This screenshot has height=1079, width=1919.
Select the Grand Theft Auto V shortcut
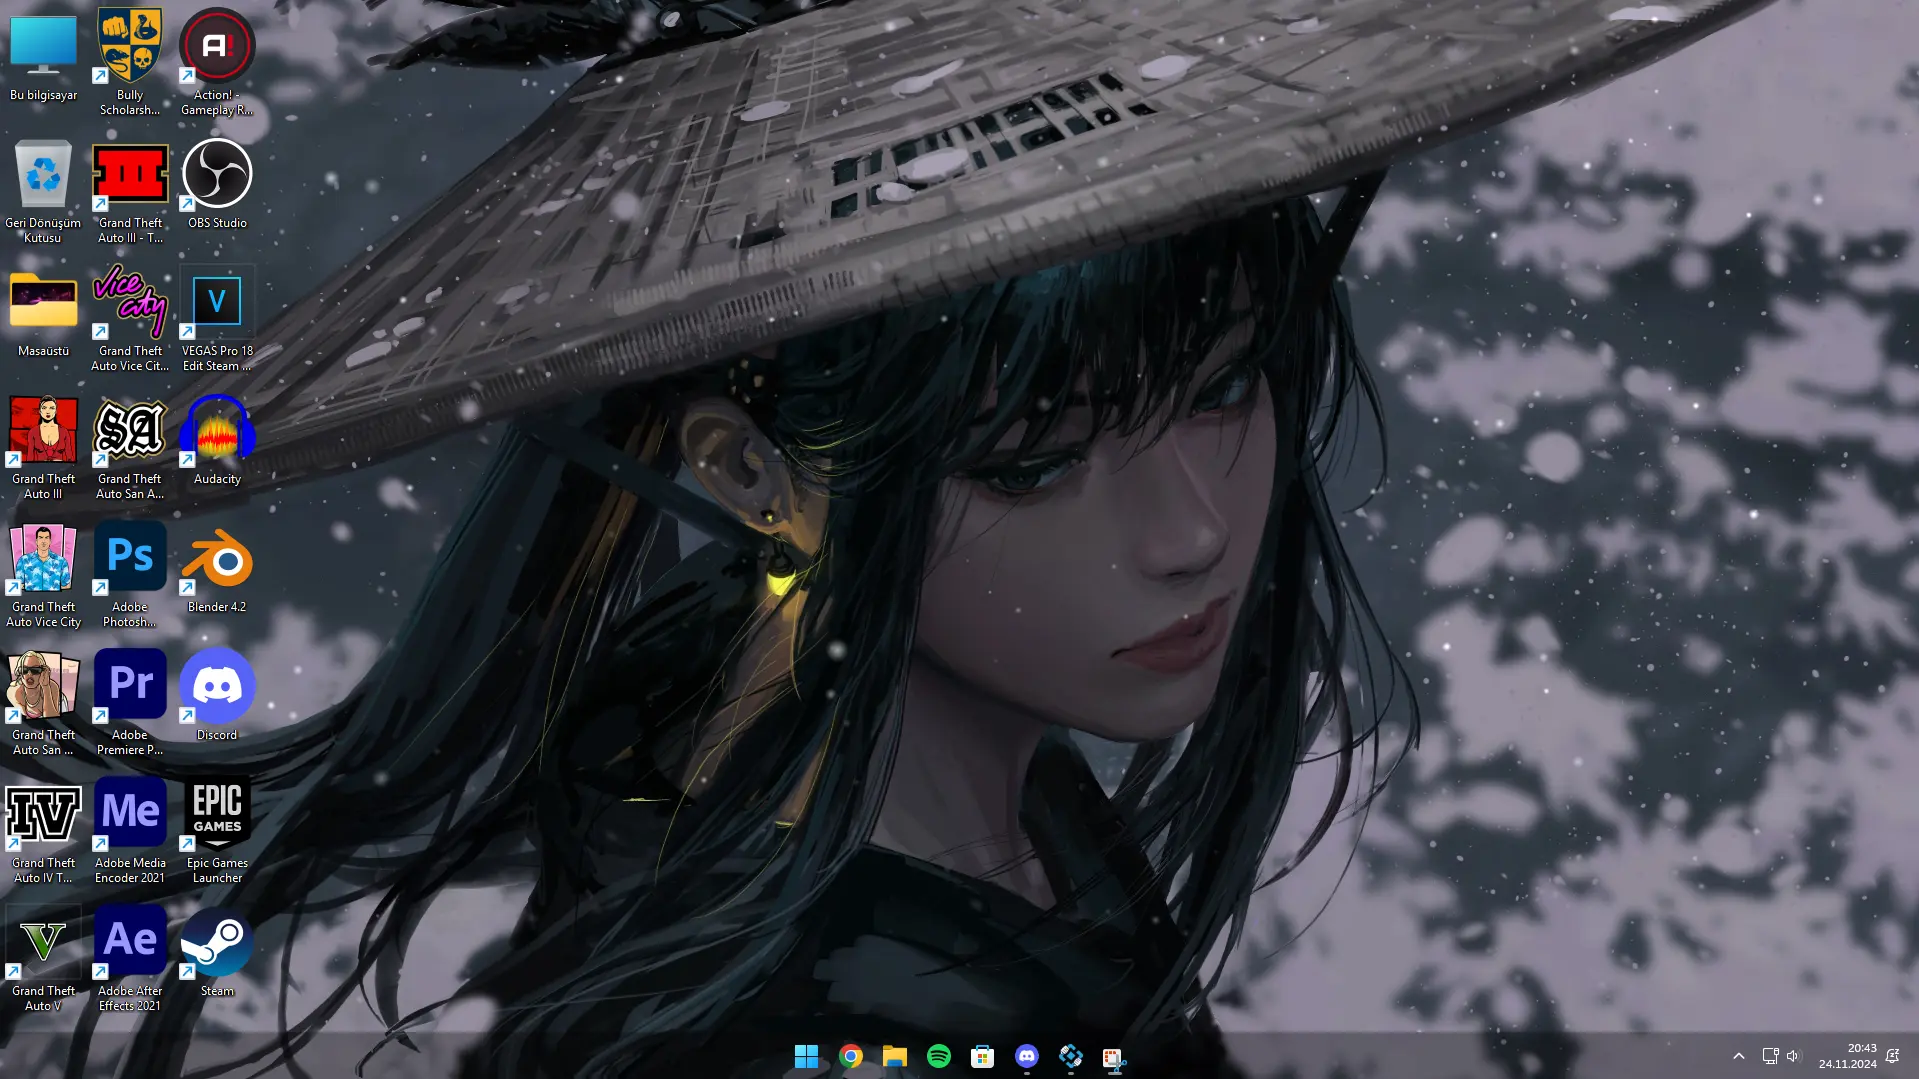43,959
